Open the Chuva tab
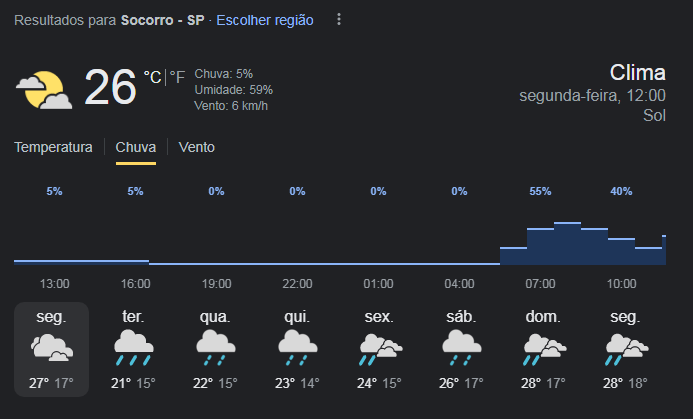This screenshot has width=693, height=419. pos(136,147)
